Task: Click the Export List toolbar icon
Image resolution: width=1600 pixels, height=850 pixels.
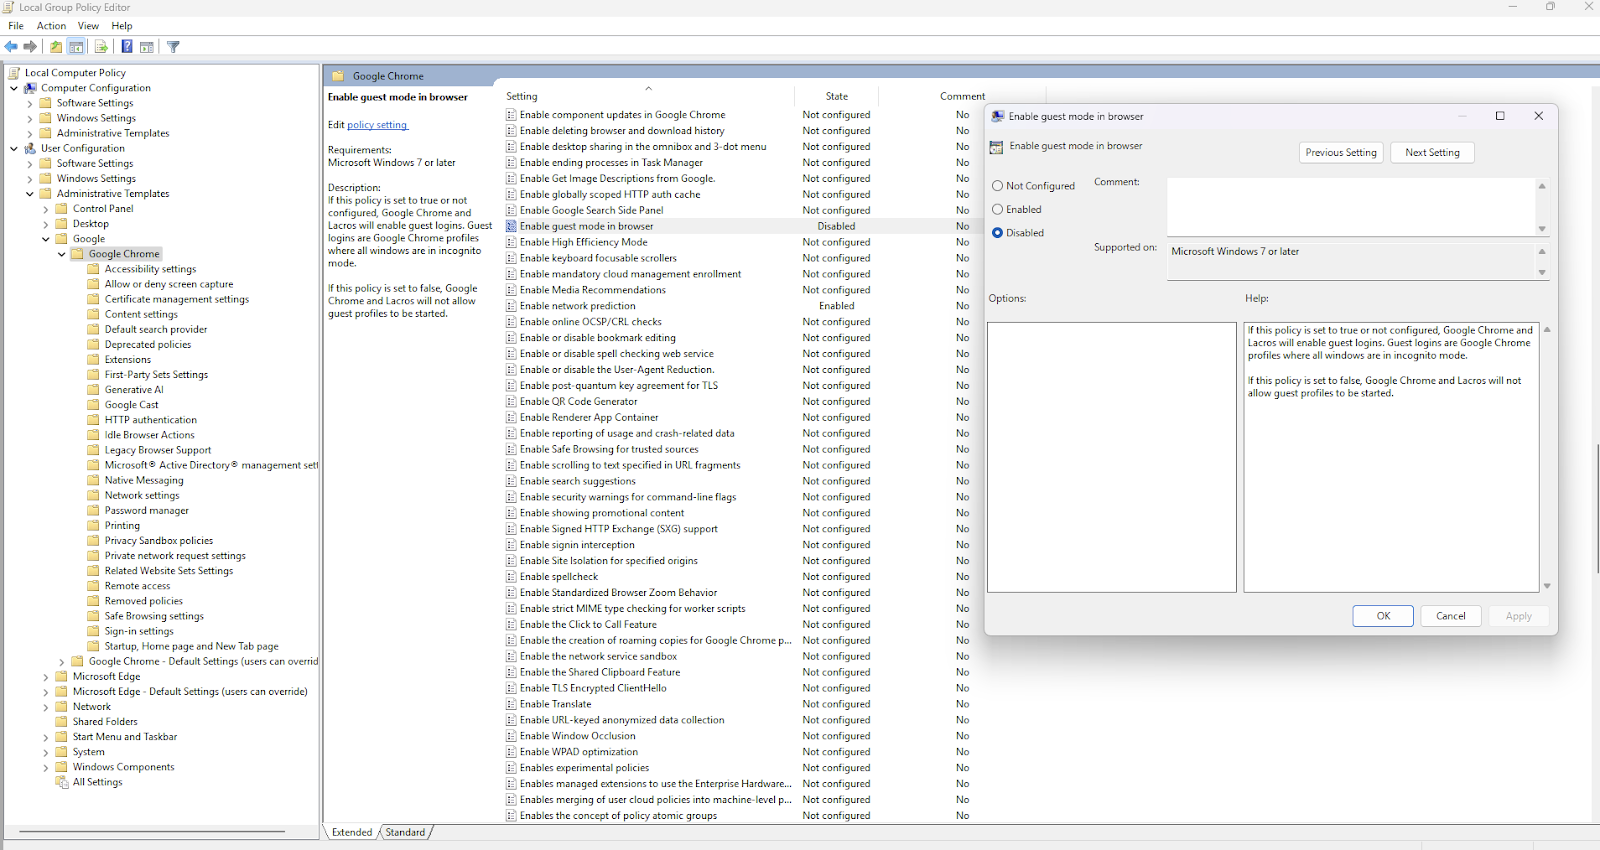Action: click(x=101, y=47)
